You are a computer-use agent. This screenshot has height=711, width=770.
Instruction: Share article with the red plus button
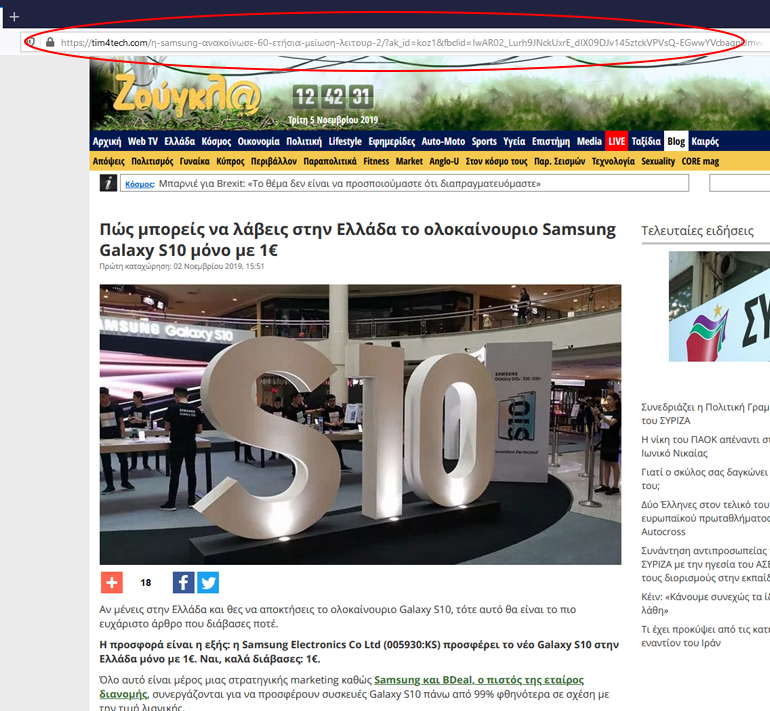click(x=111, y=582)
